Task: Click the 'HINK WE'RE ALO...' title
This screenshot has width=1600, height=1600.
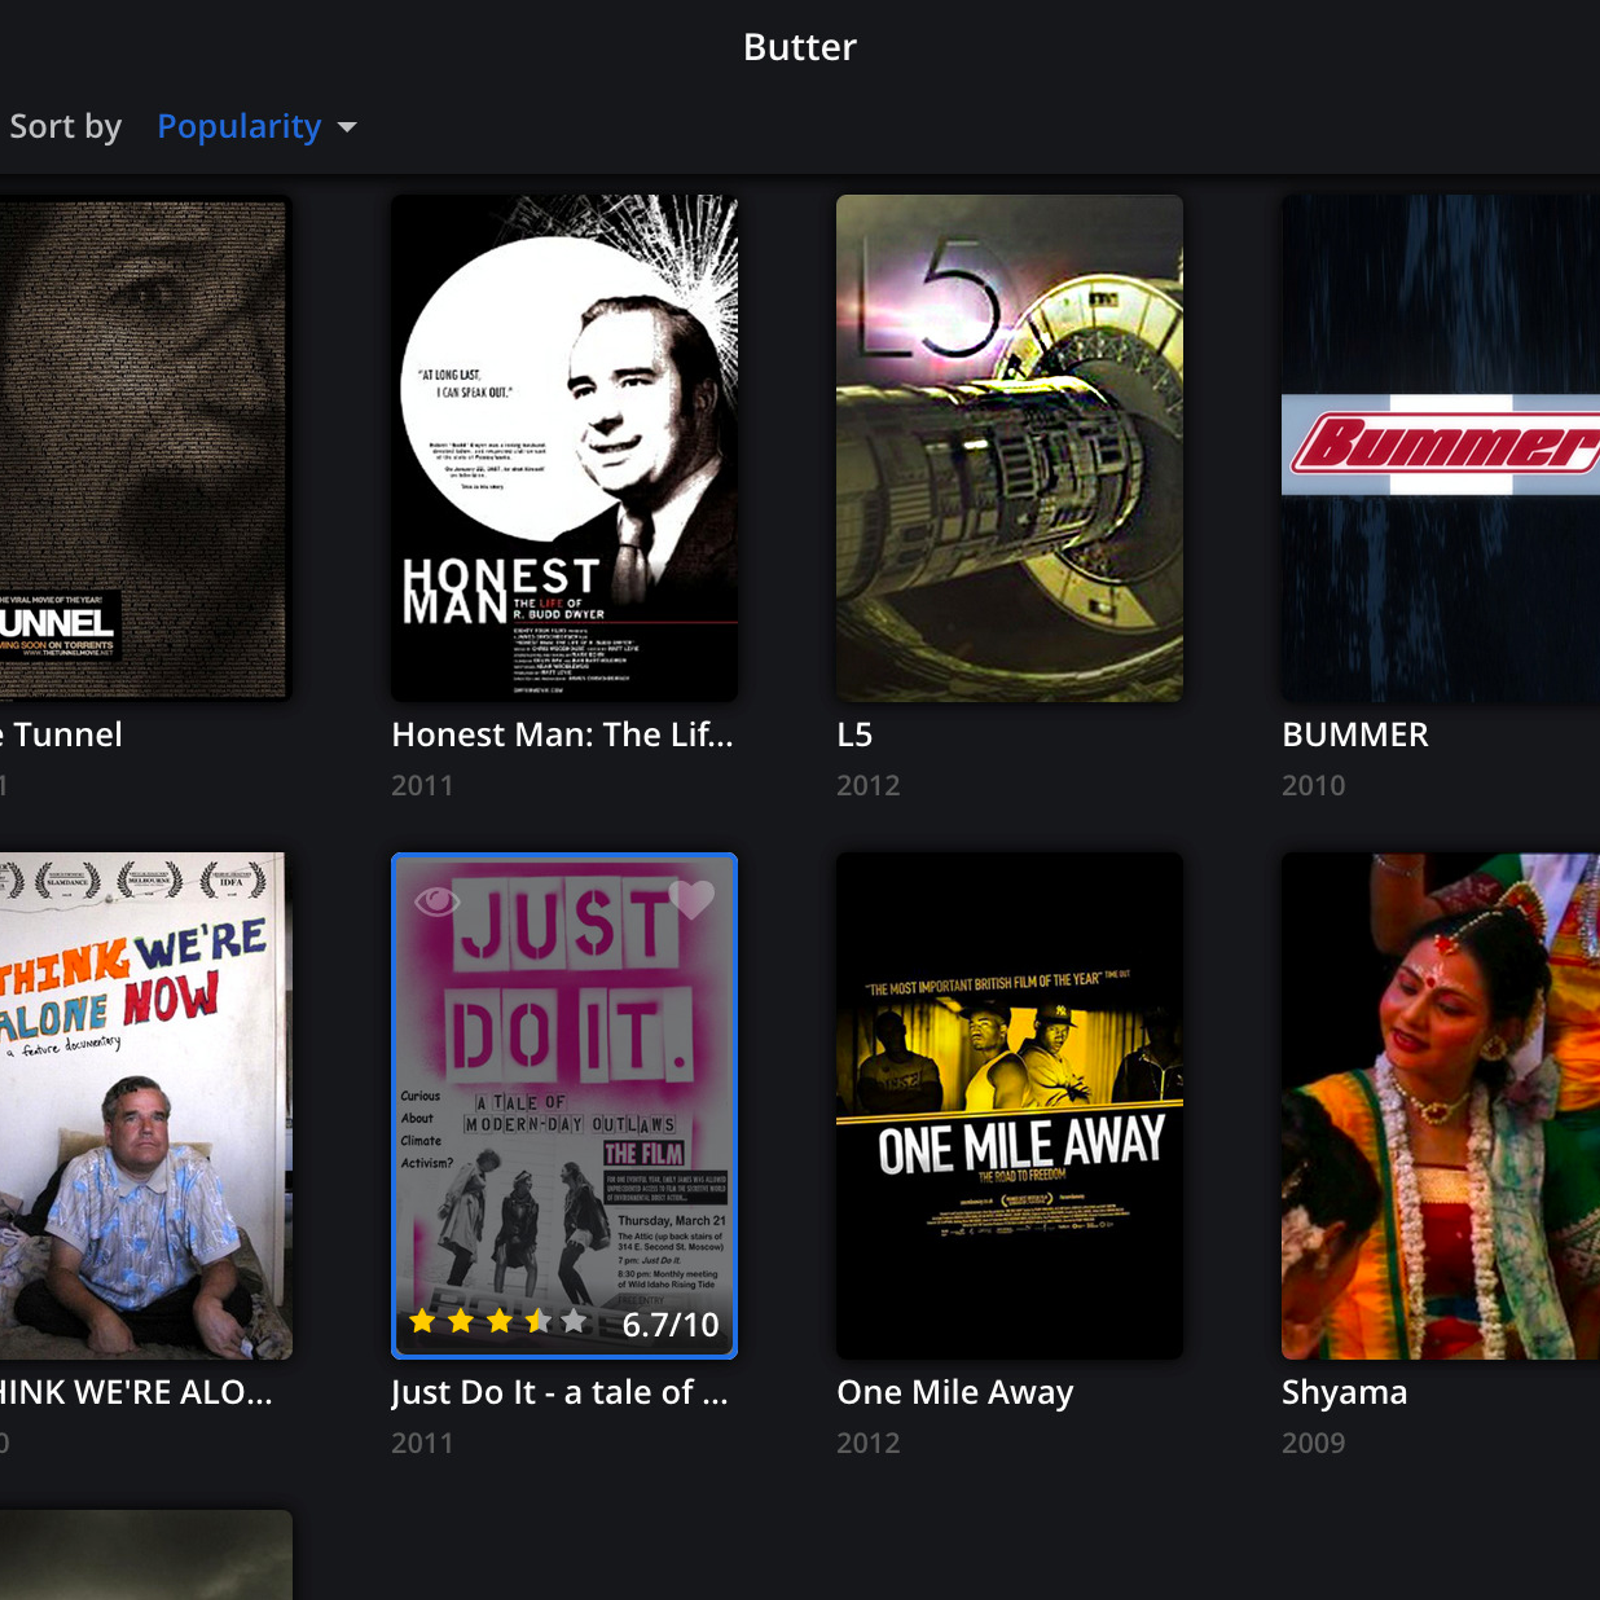Action: click(136, 1392)
